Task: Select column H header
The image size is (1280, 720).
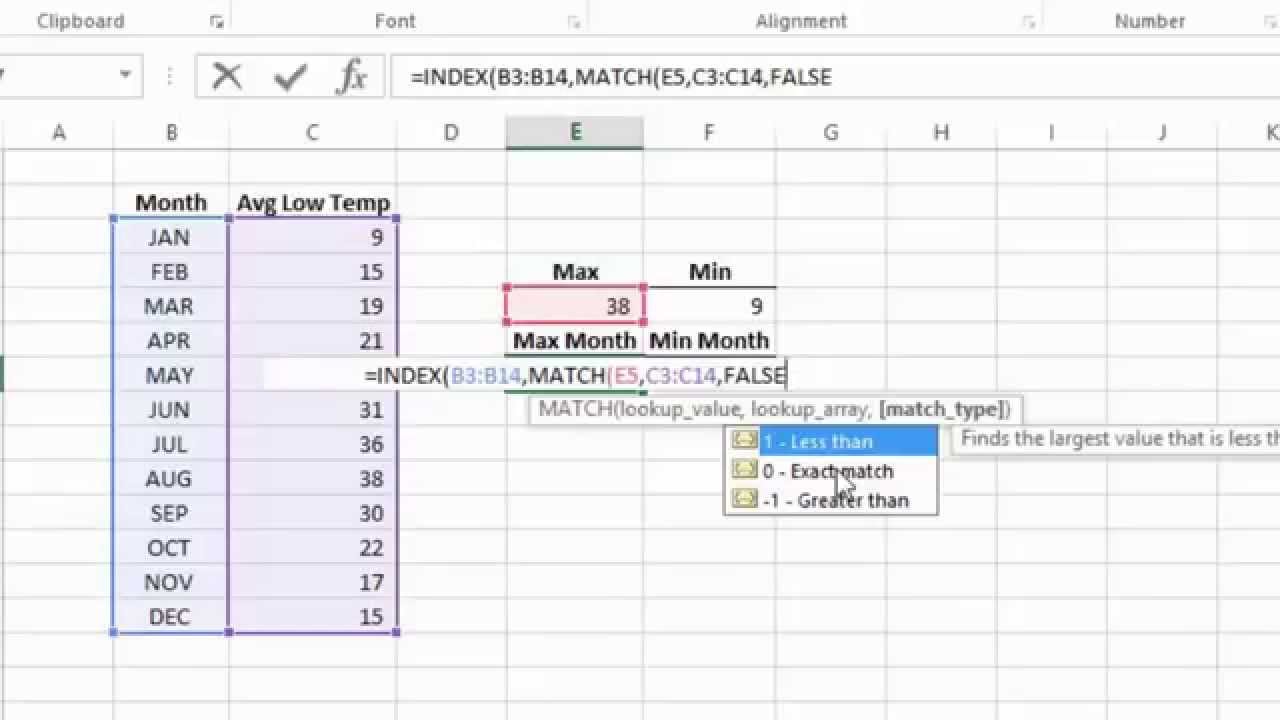Action: [x=941, y=132]
